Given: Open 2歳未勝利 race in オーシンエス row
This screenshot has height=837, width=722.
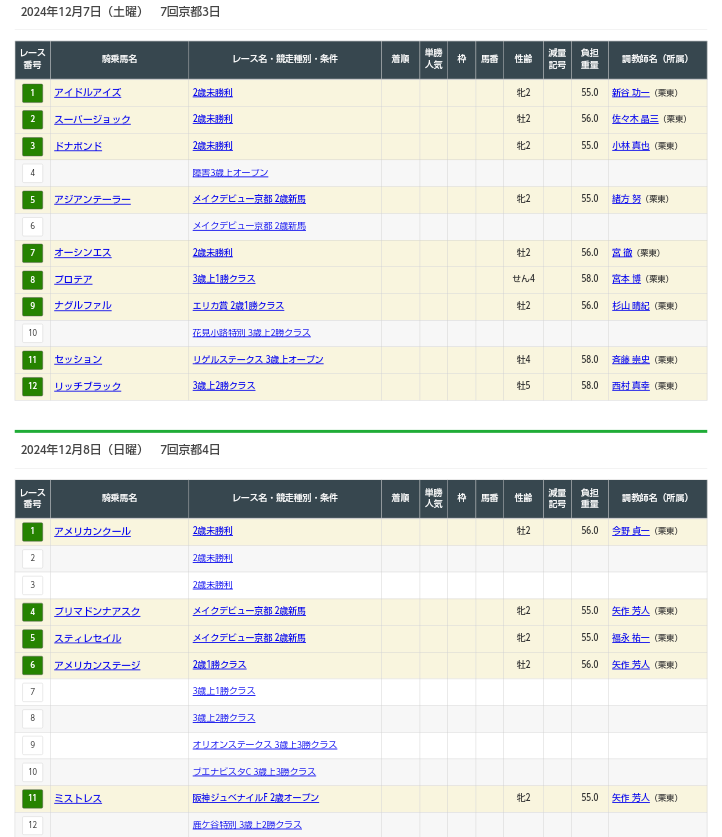Looking at the screenshot, I should click(x=212, y=252).
